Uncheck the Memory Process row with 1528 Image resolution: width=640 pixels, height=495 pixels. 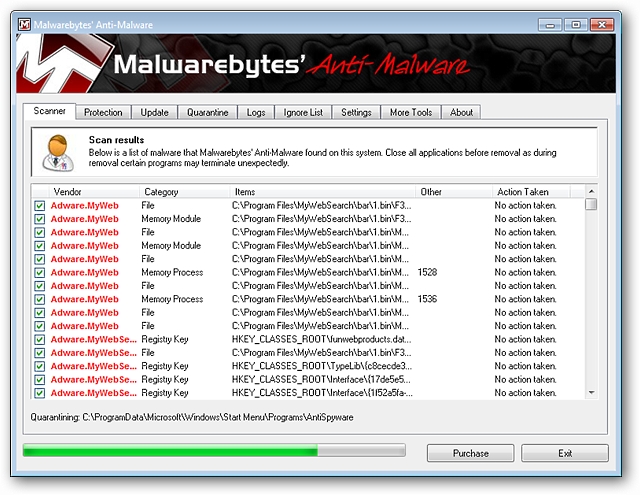point(40,273)
